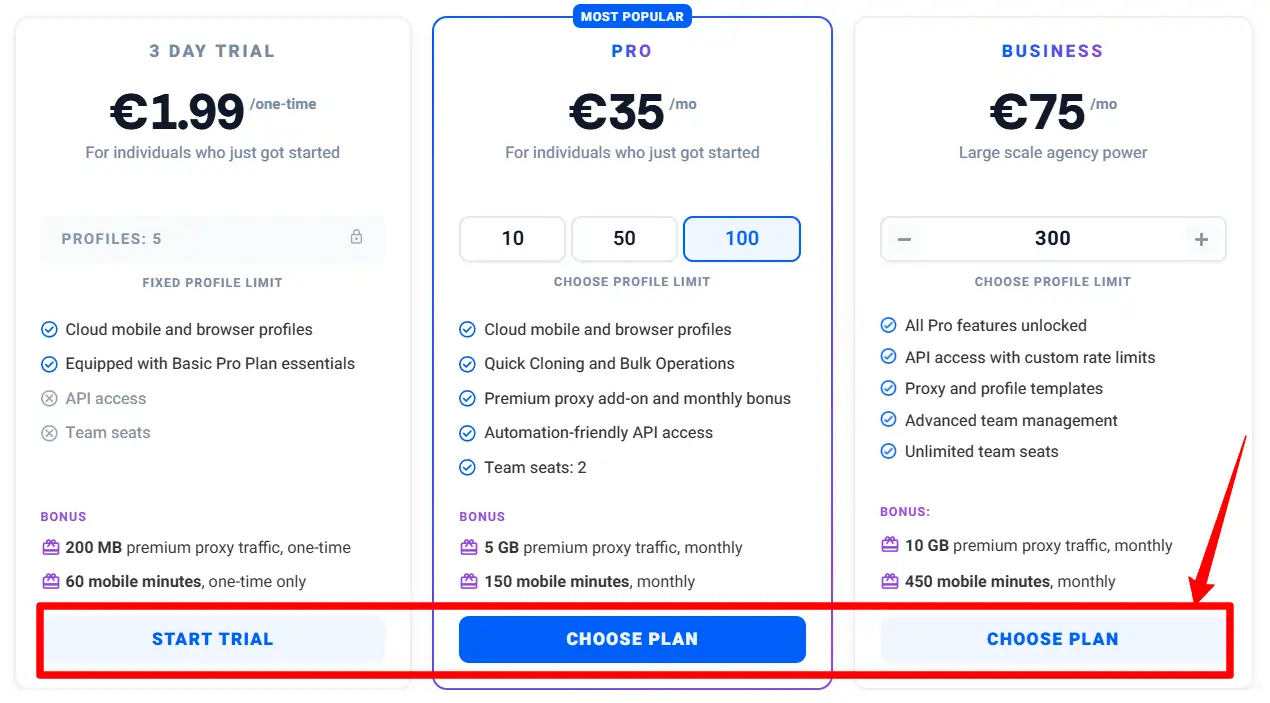
Task: Click the gift icon beside 5 GB
Action: 468,548
